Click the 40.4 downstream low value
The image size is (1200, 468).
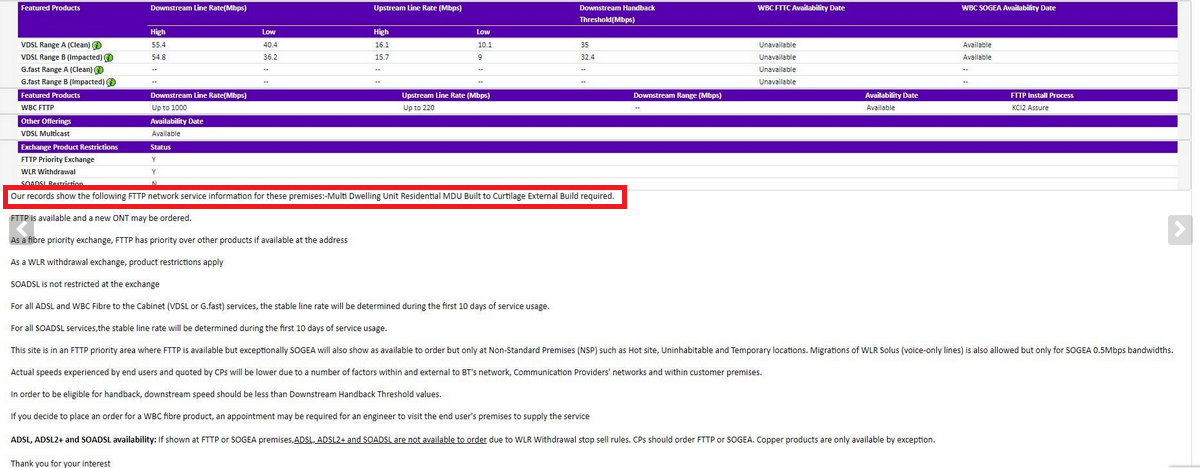pyautogui.click(x=270, y=45)
